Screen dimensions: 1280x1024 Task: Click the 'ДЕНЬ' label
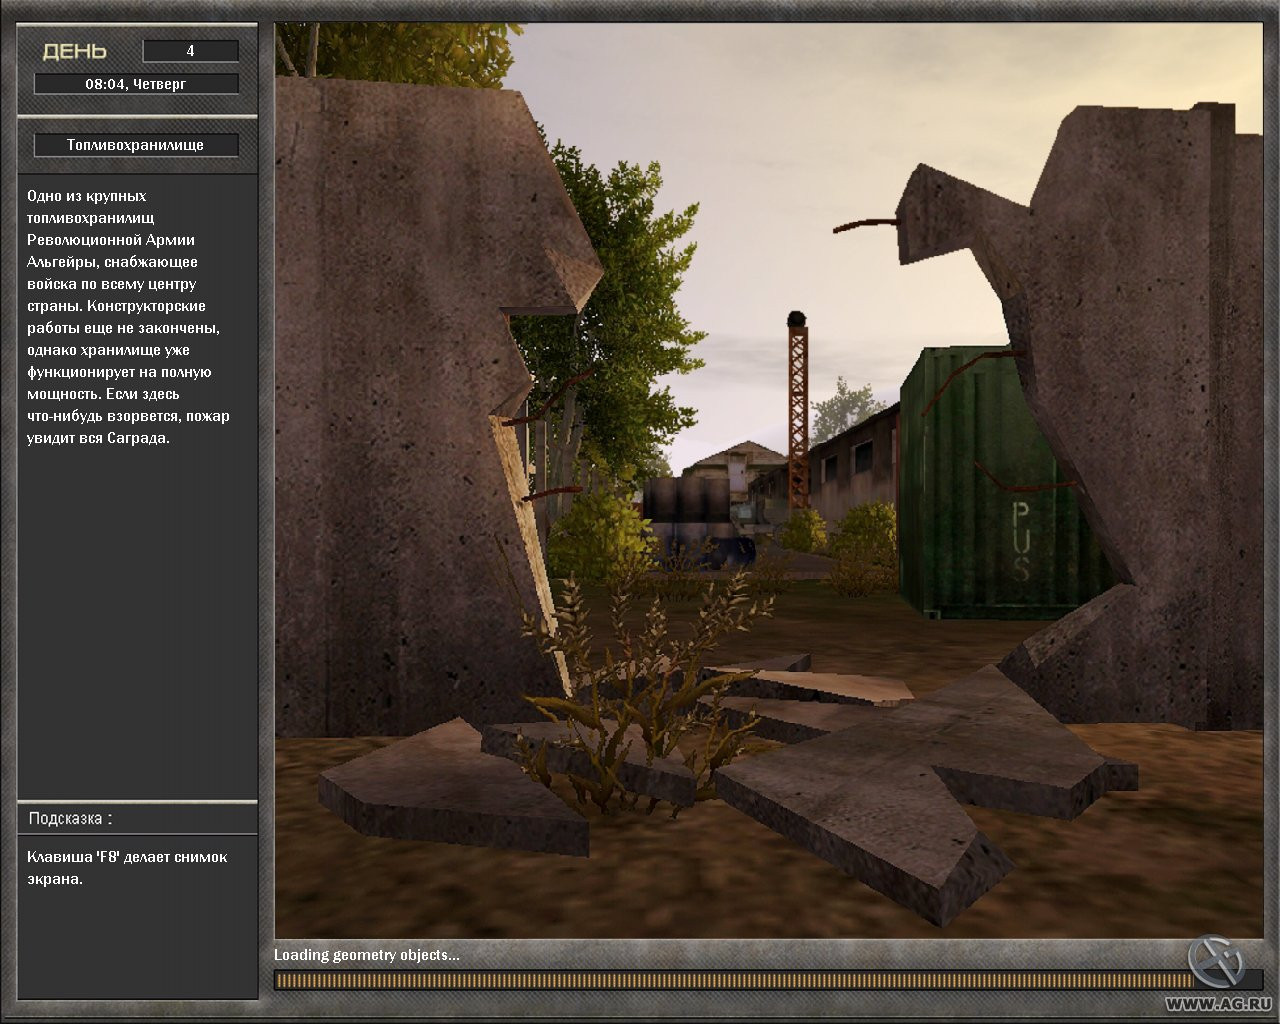point(75,52)
